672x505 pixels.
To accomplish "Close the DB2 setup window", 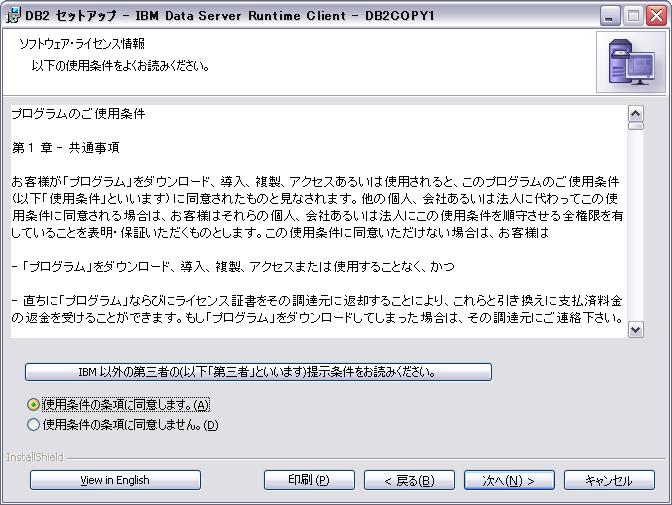I will point(656,16).
